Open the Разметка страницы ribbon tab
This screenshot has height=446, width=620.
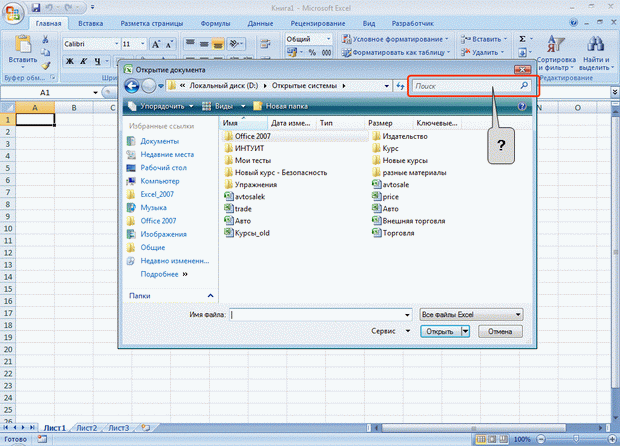(152, 23)
